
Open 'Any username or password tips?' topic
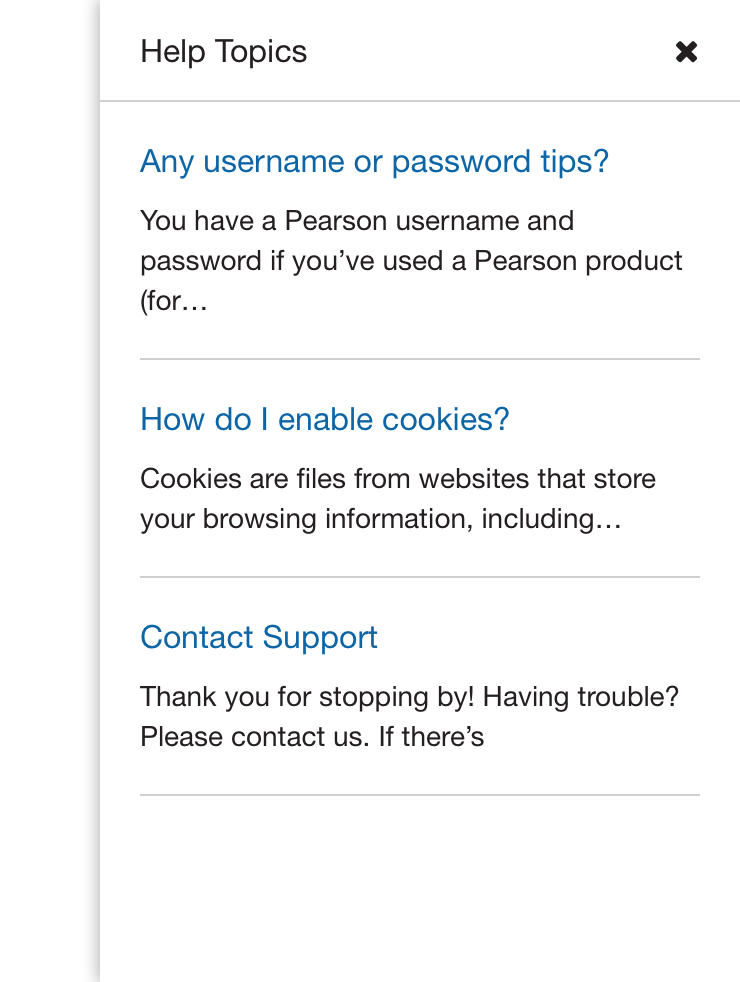pyautogui.click(x=374, y=161)
